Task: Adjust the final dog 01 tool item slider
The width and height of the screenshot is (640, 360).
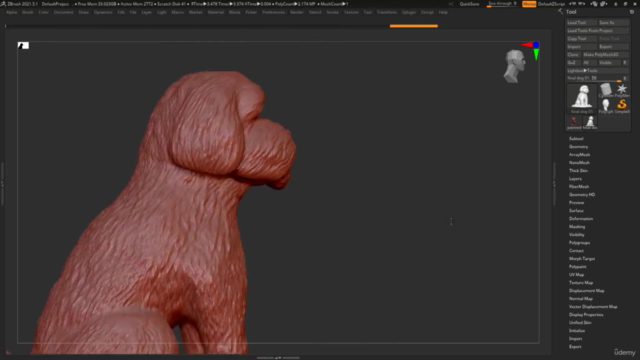Action: pos(594,78)
